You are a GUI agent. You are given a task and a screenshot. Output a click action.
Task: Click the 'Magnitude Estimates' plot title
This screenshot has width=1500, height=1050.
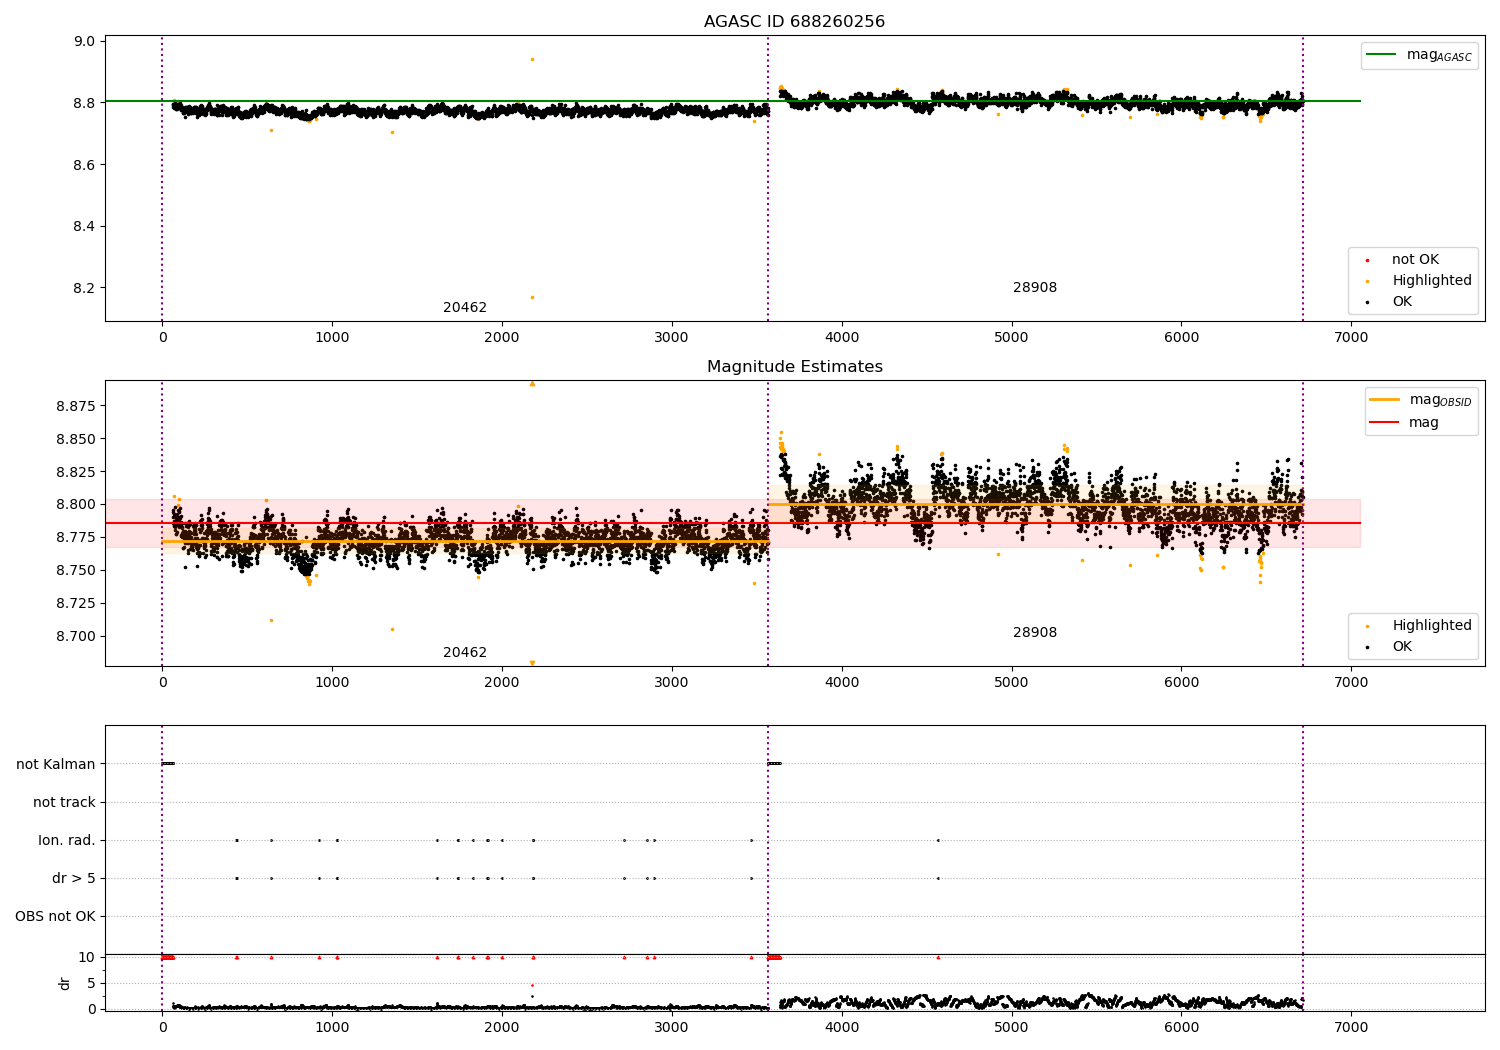pos(794,367)
